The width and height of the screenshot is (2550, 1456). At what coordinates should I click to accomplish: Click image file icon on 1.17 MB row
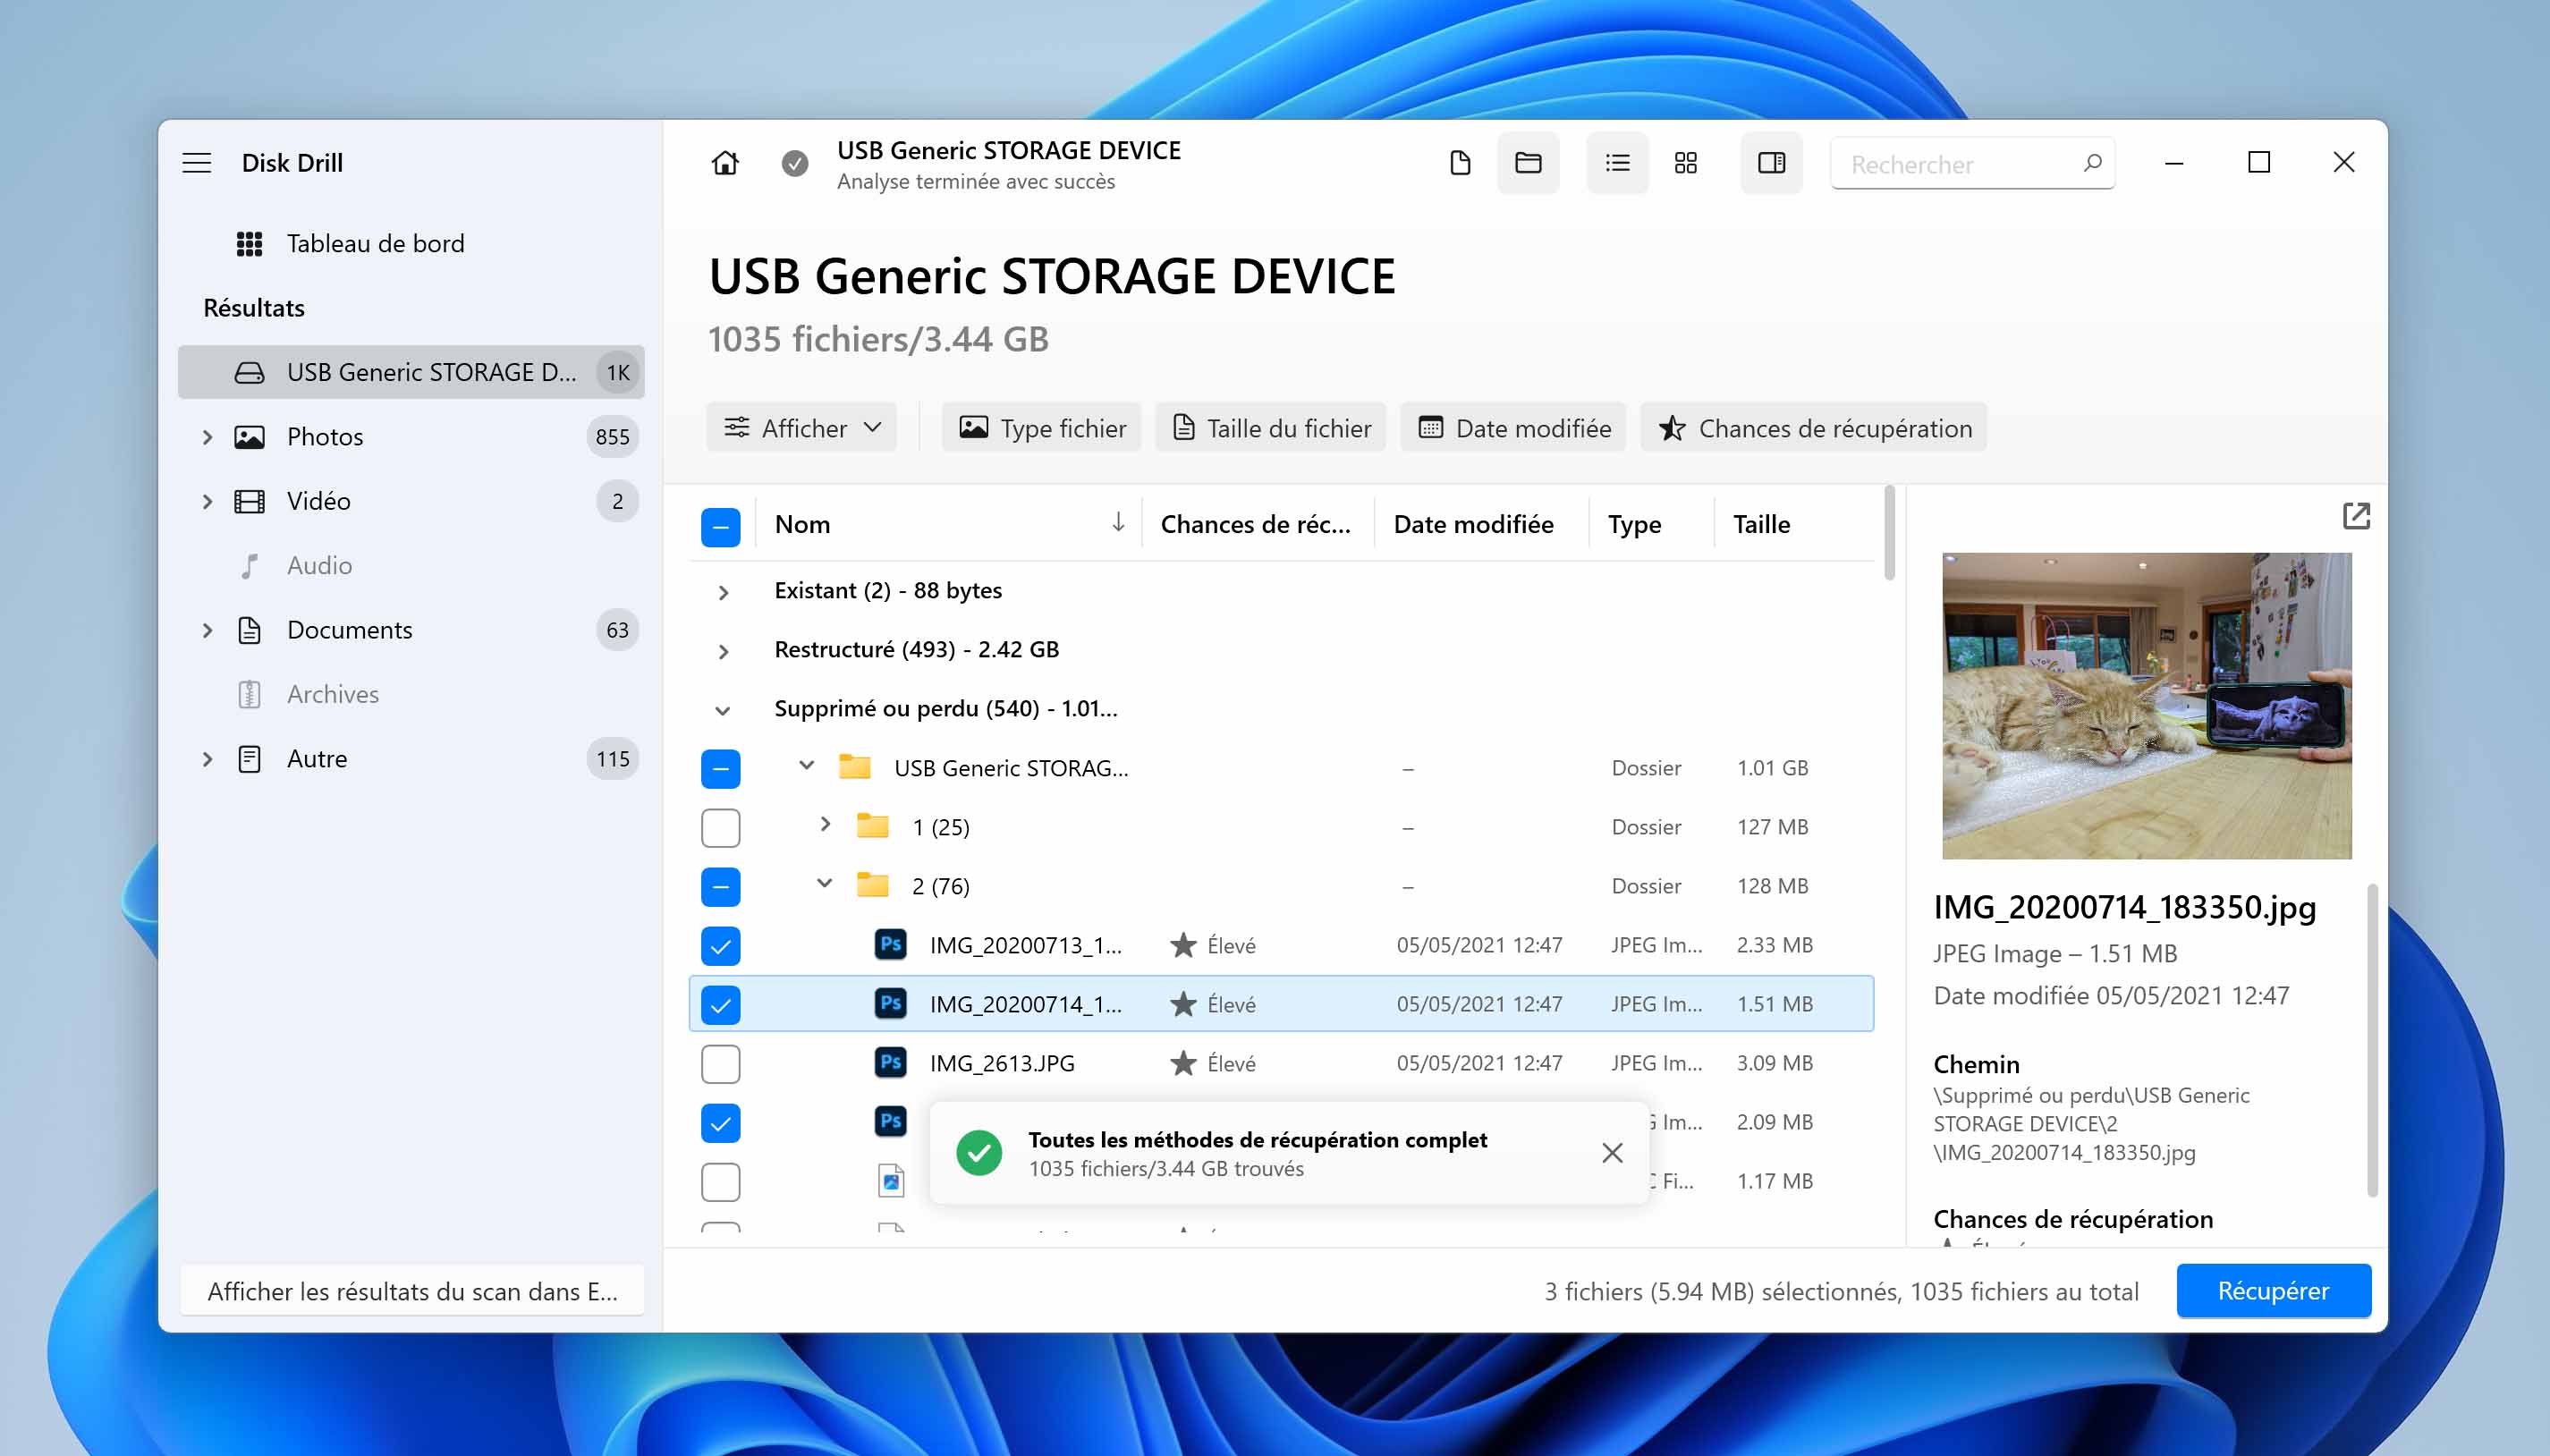[x=891, y=1181]
